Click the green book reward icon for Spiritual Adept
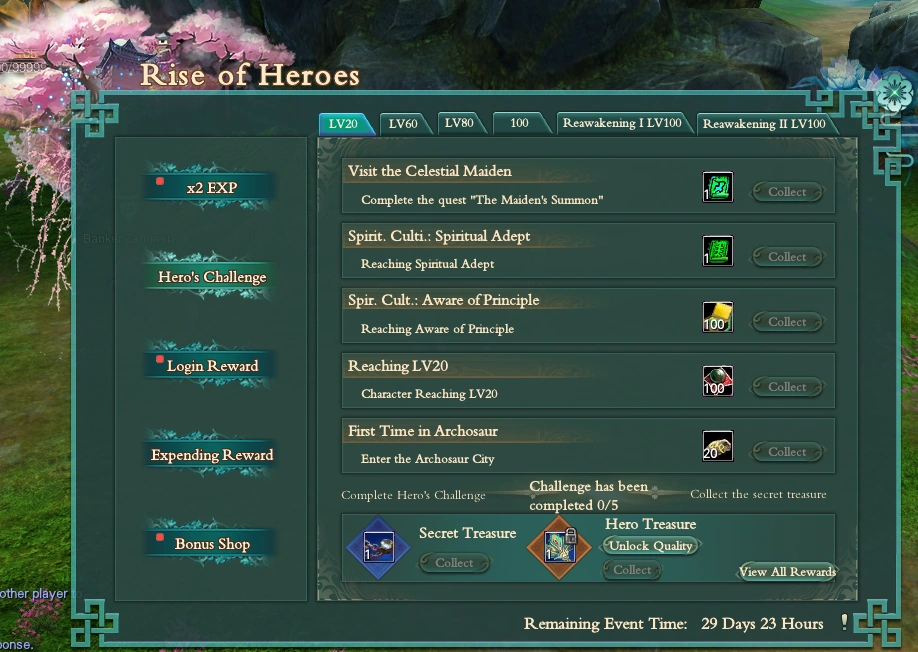This screenshot has height=652, width=918. coord(718,252)
